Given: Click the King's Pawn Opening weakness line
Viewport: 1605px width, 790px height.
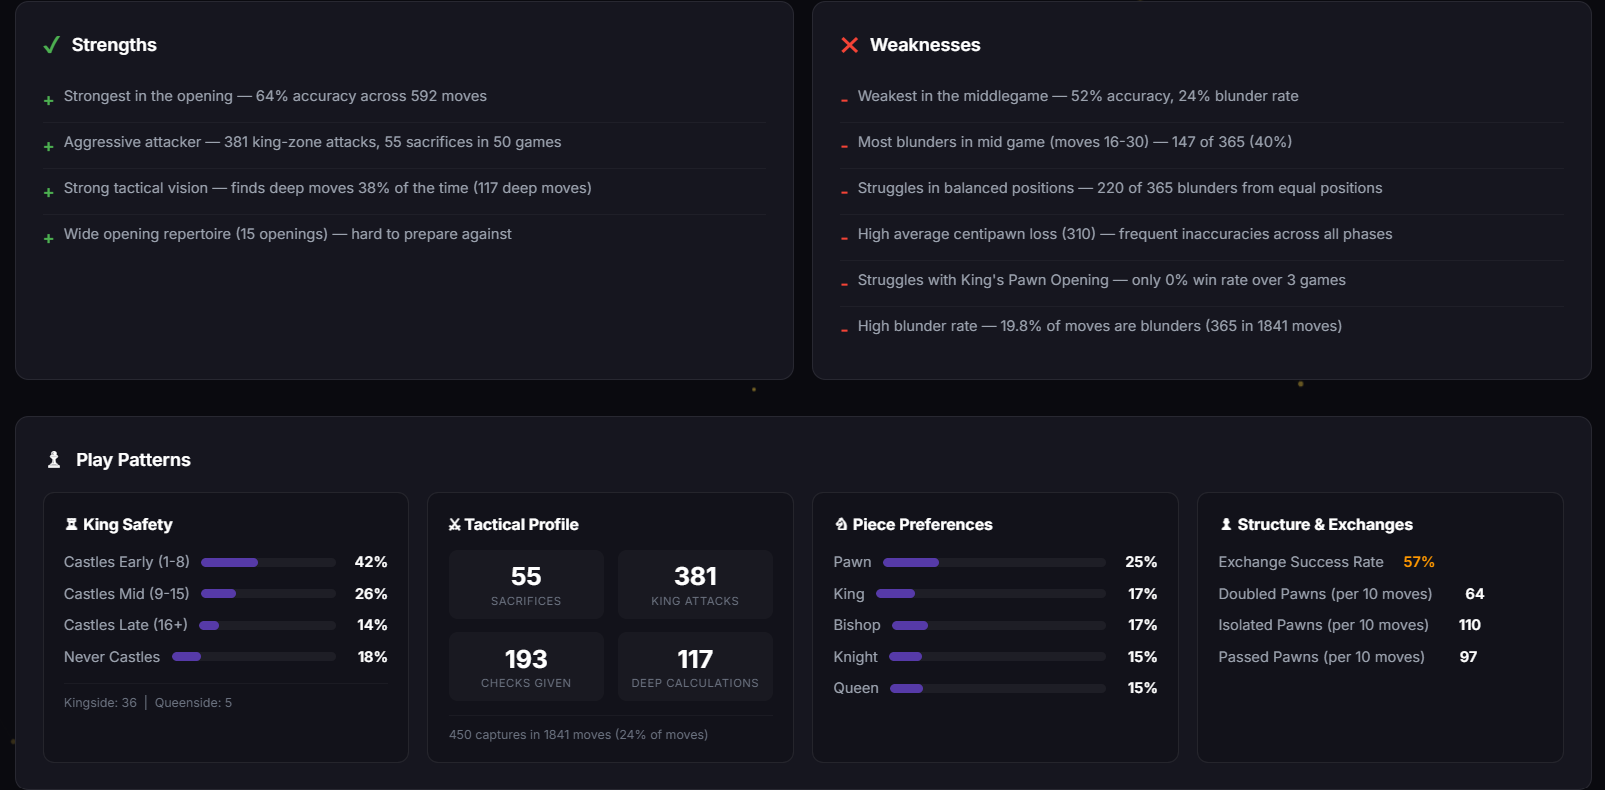Looking at the screenshot, I should 1101,280.
